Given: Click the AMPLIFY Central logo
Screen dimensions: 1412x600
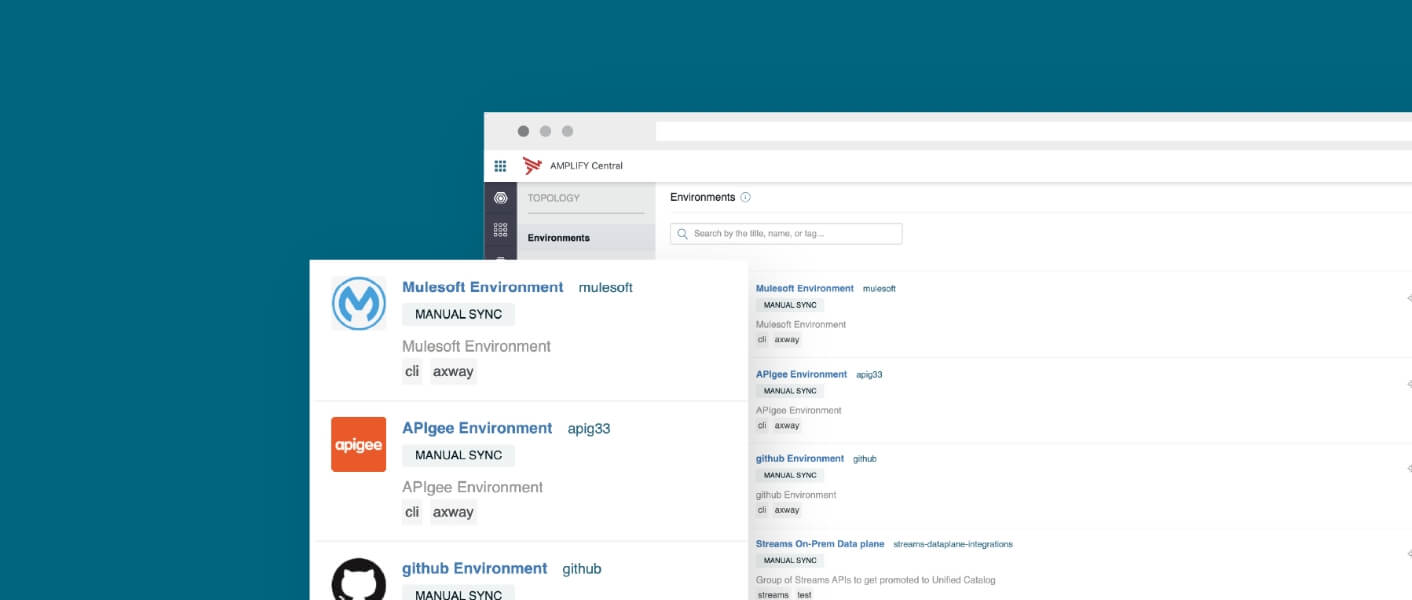Looking at the screenshot, I should (532, 166).
